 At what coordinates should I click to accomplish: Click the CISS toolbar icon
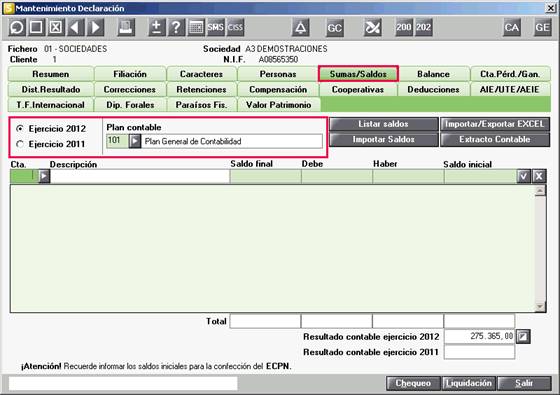click(x=235, y=28)
